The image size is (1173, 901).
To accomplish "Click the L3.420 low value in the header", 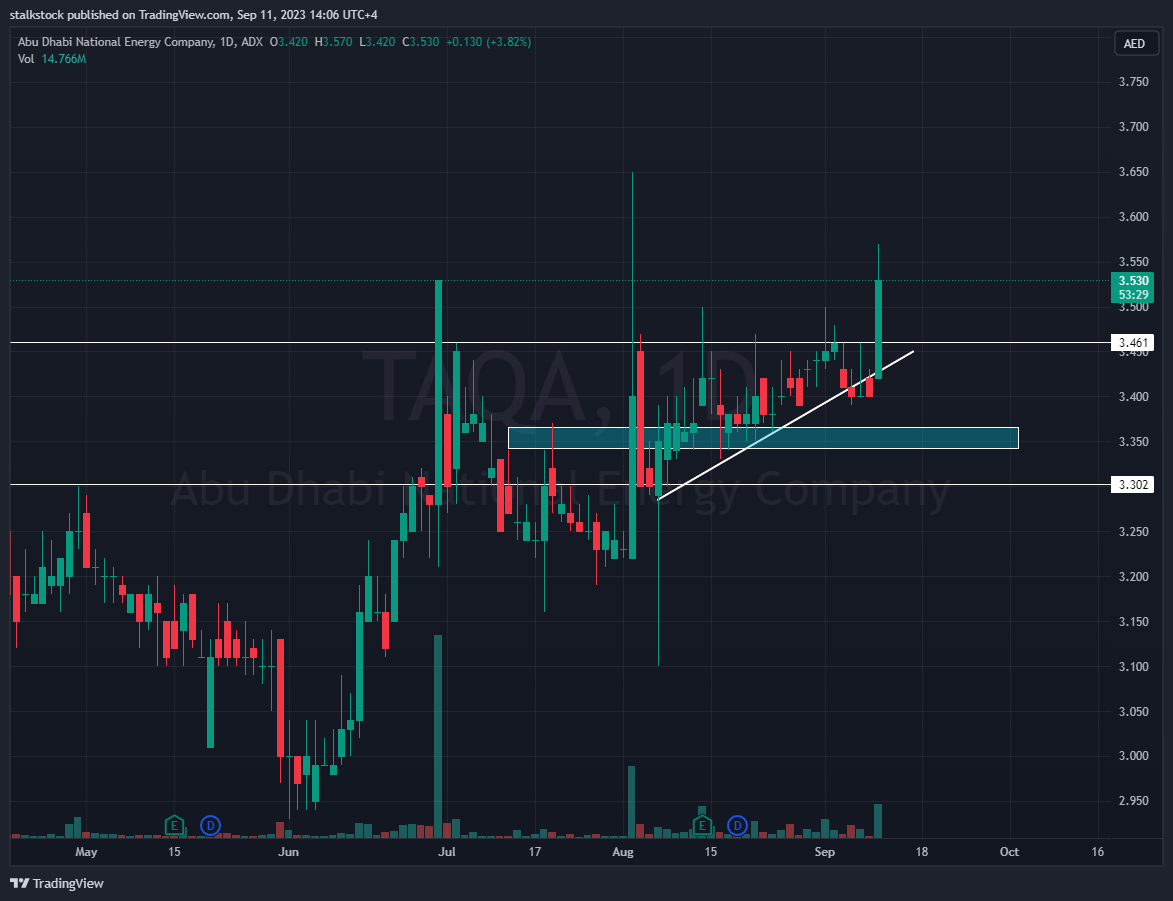I will tap(377, 42).
